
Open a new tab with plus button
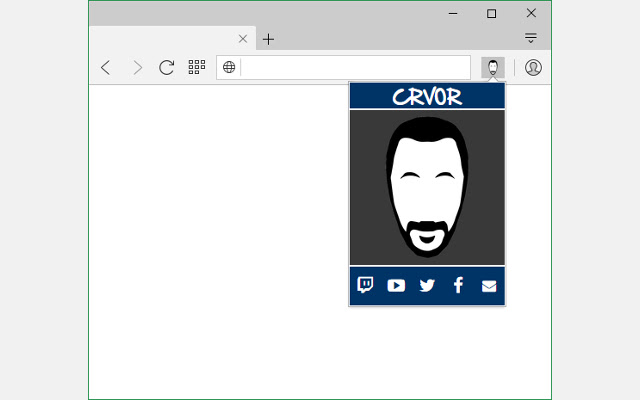(x=268, y=39)
